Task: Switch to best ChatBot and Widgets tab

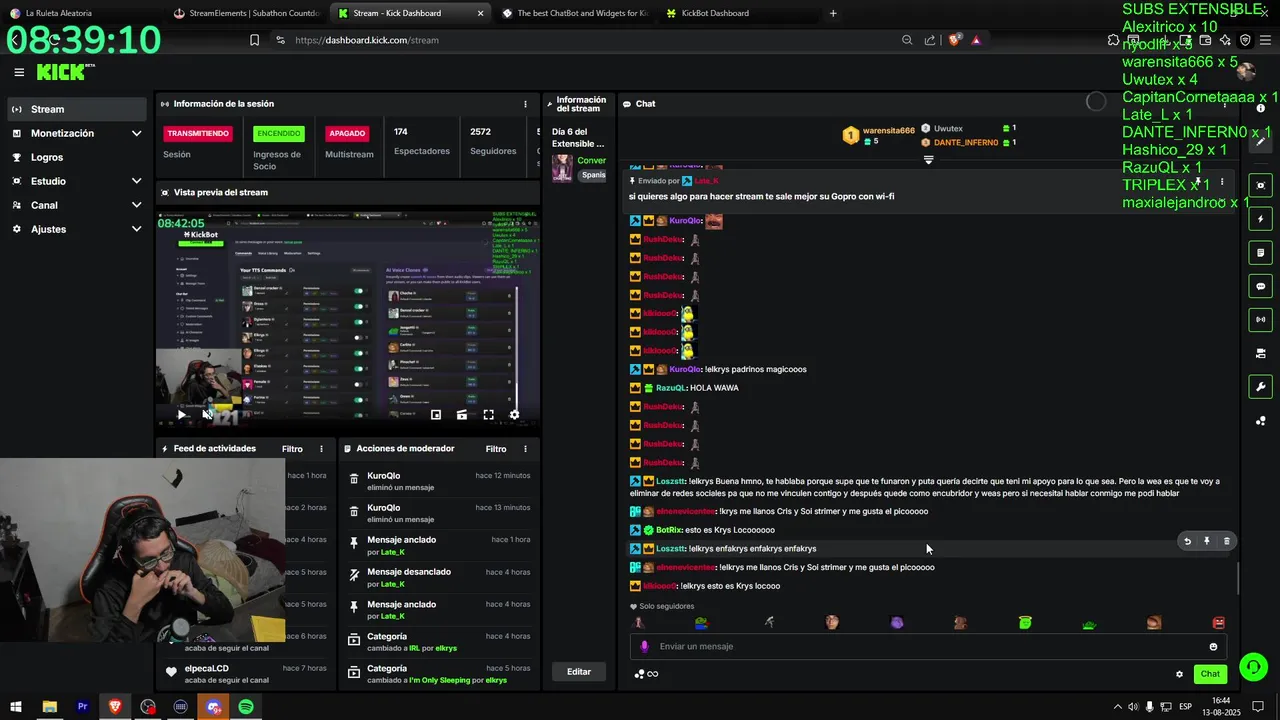Action: tap(574, 13)
